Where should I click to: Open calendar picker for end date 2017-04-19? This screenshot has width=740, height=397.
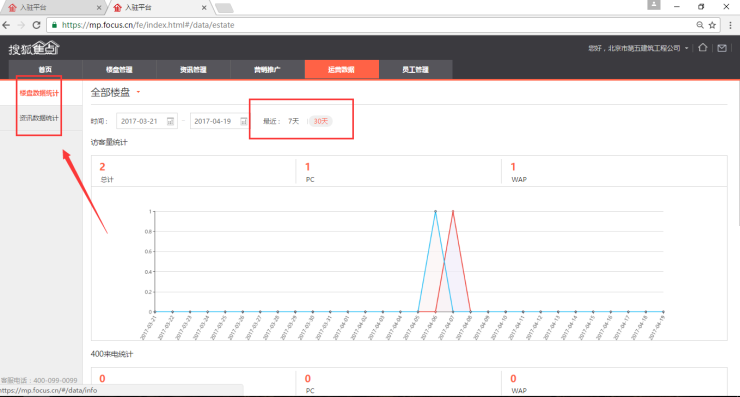coord(244,121)
